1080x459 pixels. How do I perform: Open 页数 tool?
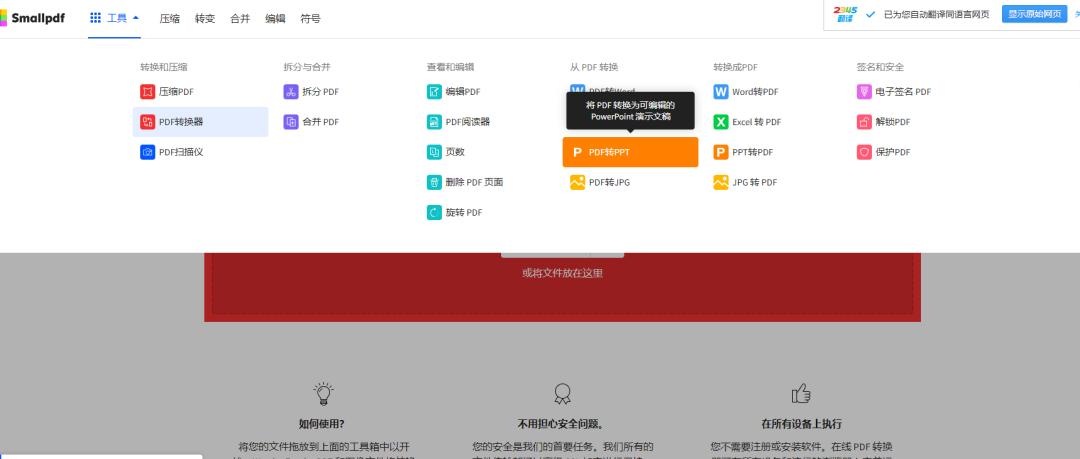455,152
